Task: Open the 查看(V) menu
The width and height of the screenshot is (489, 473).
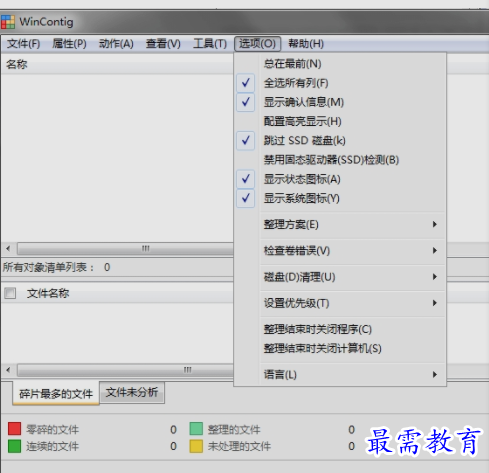Action: tap(163, 44)
